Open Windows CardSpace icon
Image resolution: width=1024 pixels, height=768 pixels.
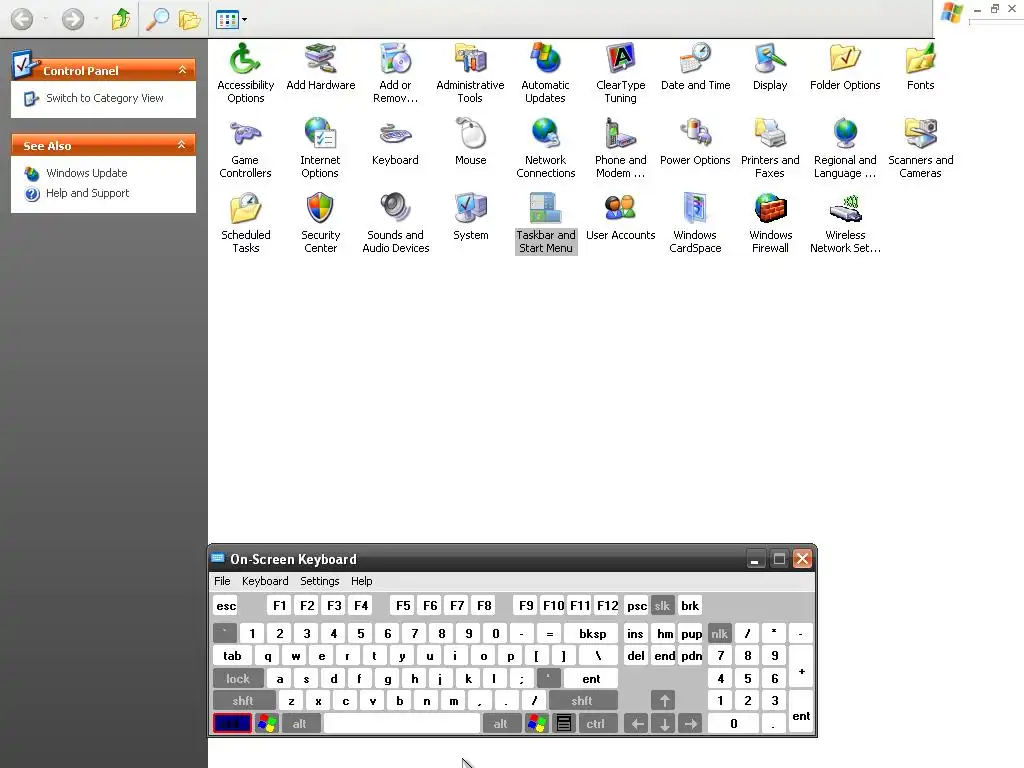(695, 223)
